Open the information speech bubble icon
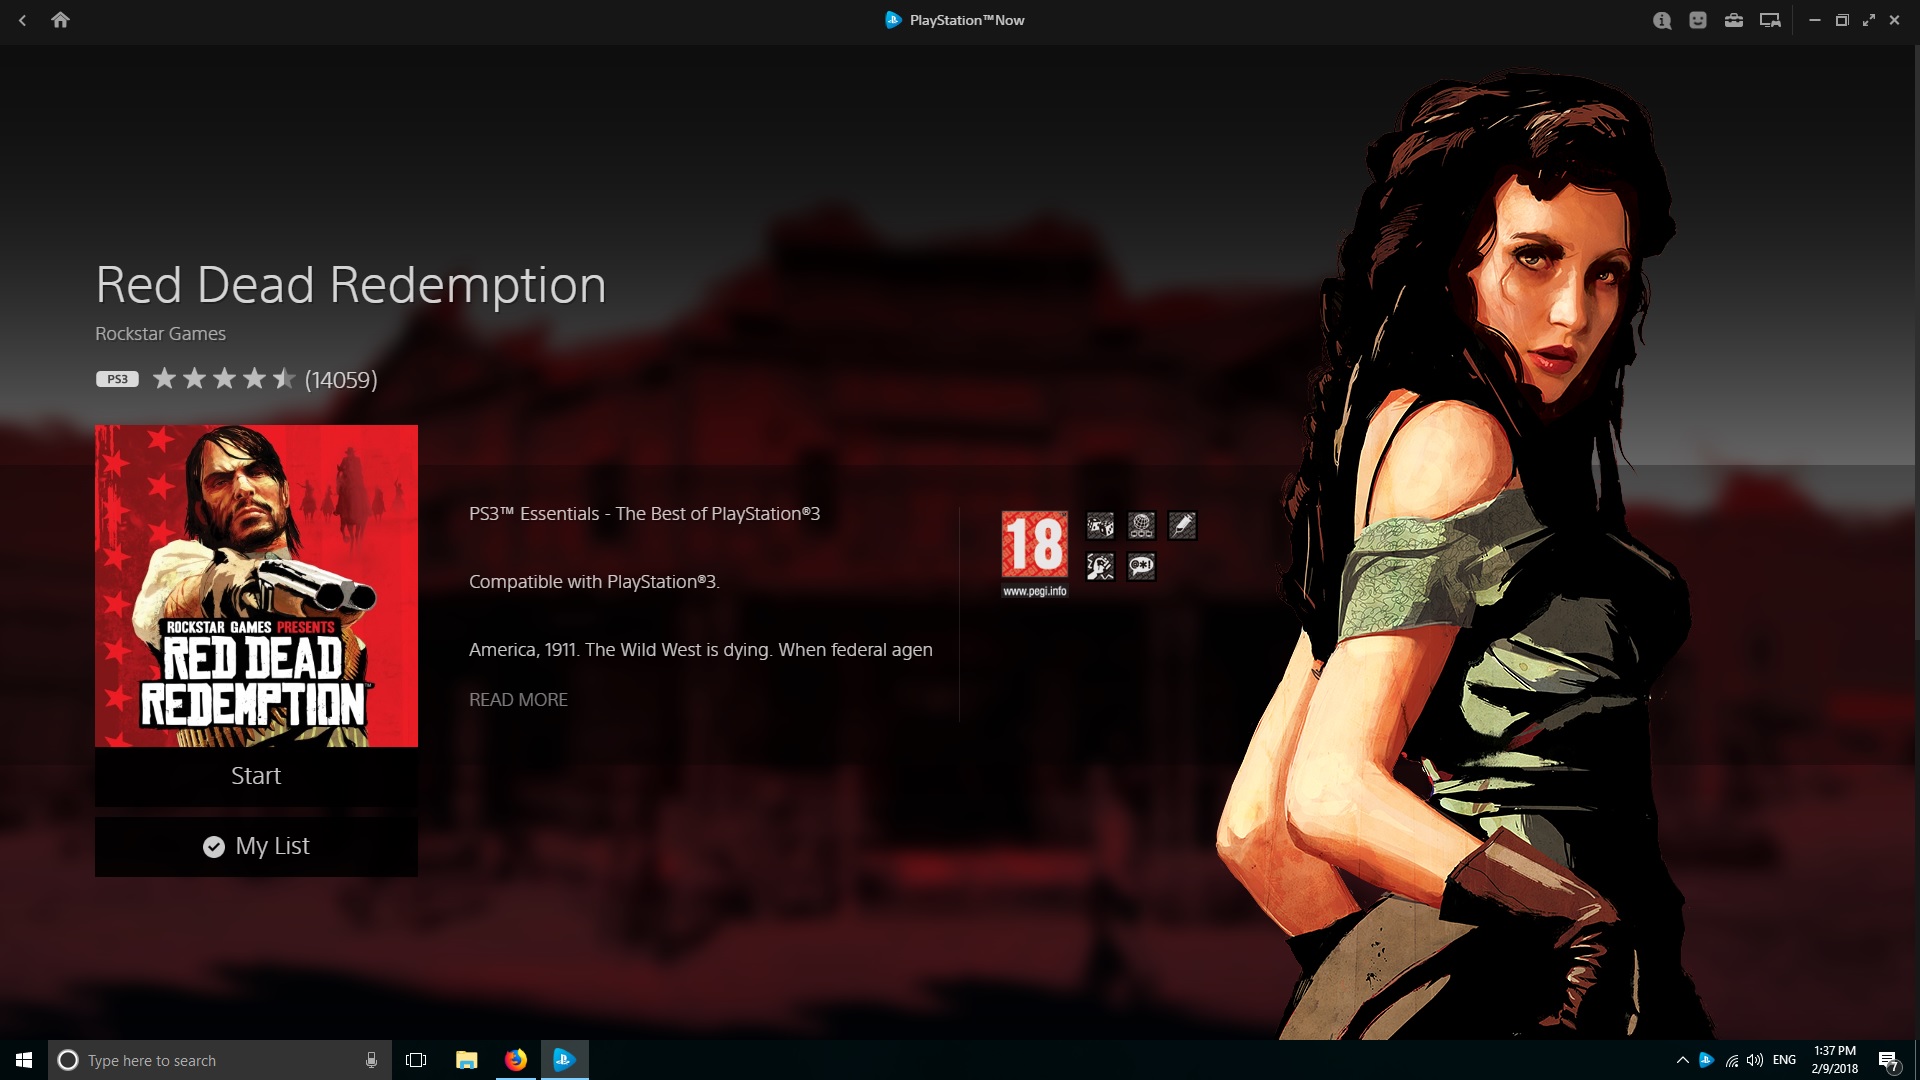The width and height of the screenshot is (1920, 1080). [x=1662, y=20]
